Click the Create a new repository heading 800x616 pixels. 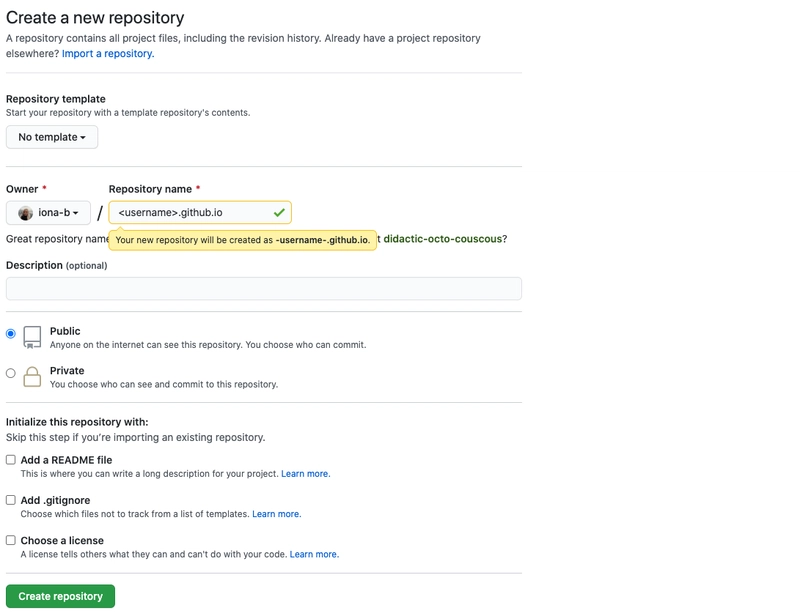[95, 18]
